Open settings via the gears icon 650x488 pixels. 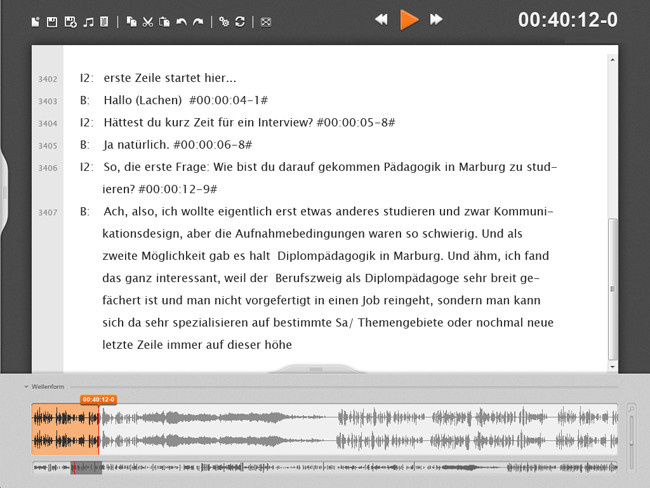pos(224,22)
